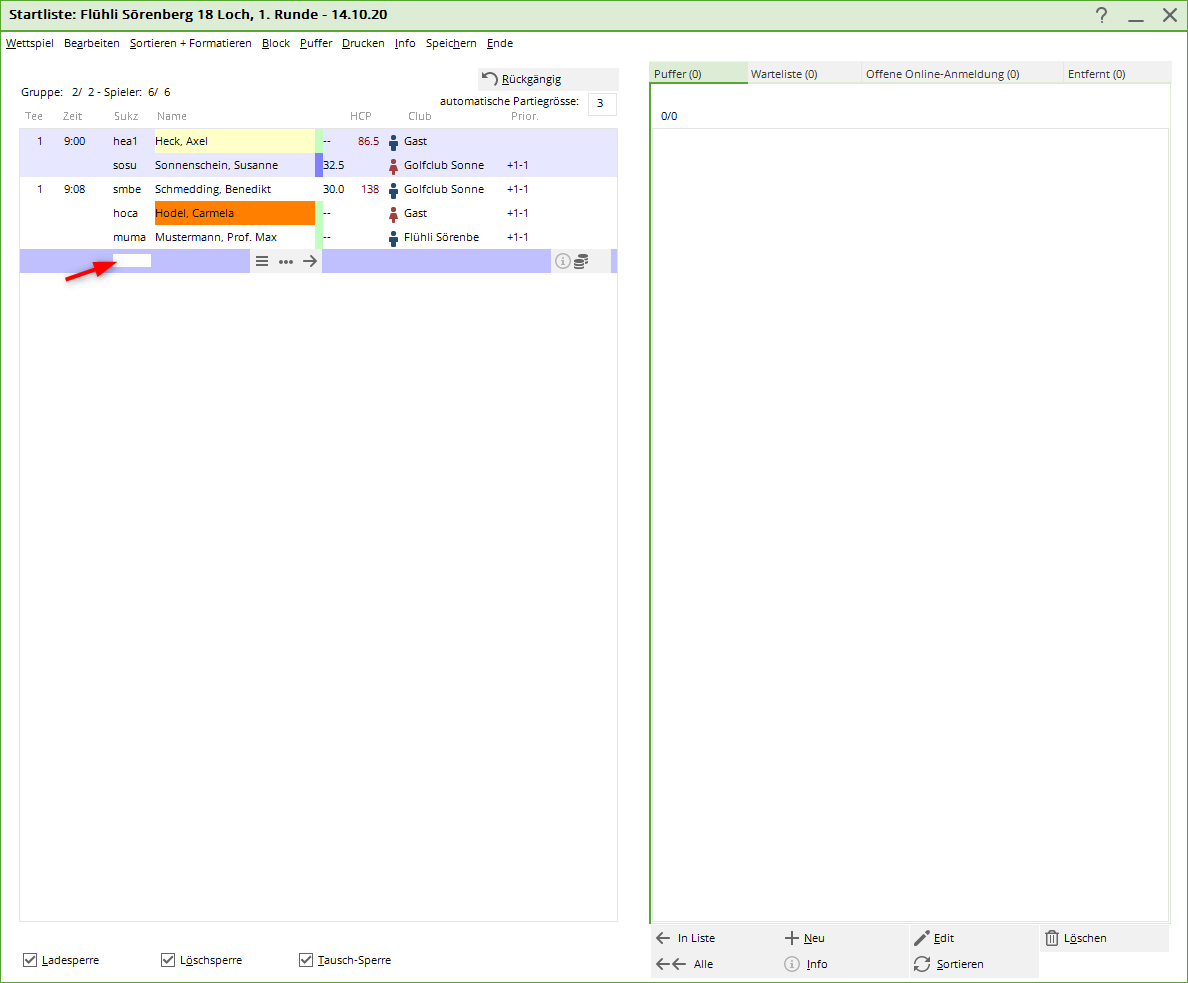This screenshot has width=1188, height=983.
Task: Click the automatische Partiegrösse input field
Action: [602, 104]
